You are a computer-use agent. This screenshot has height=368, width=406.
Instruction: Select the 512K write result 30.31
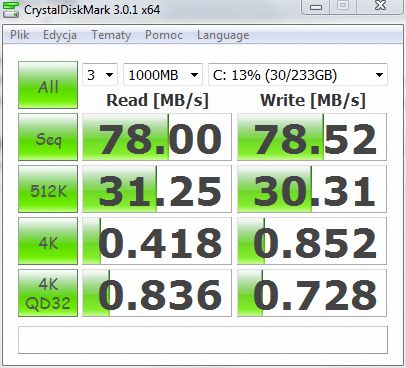tap(312, 189)
